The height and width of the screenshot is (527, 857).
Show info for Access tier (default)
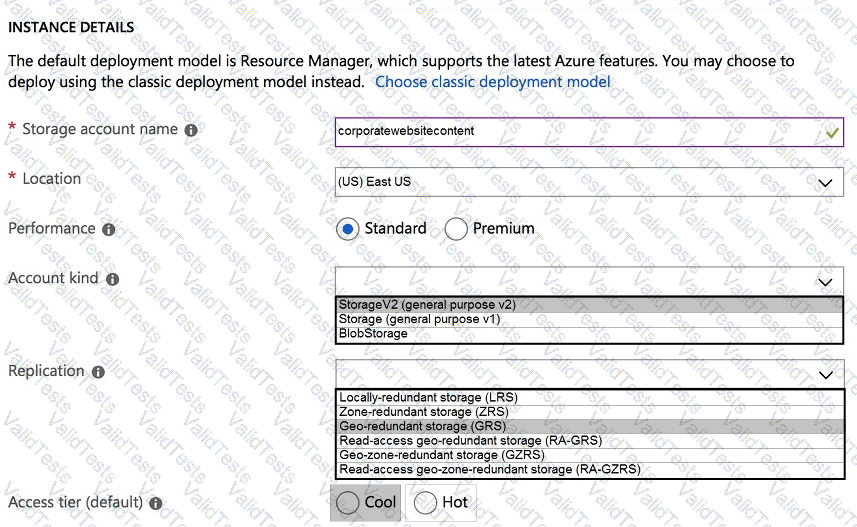[156, 503]
